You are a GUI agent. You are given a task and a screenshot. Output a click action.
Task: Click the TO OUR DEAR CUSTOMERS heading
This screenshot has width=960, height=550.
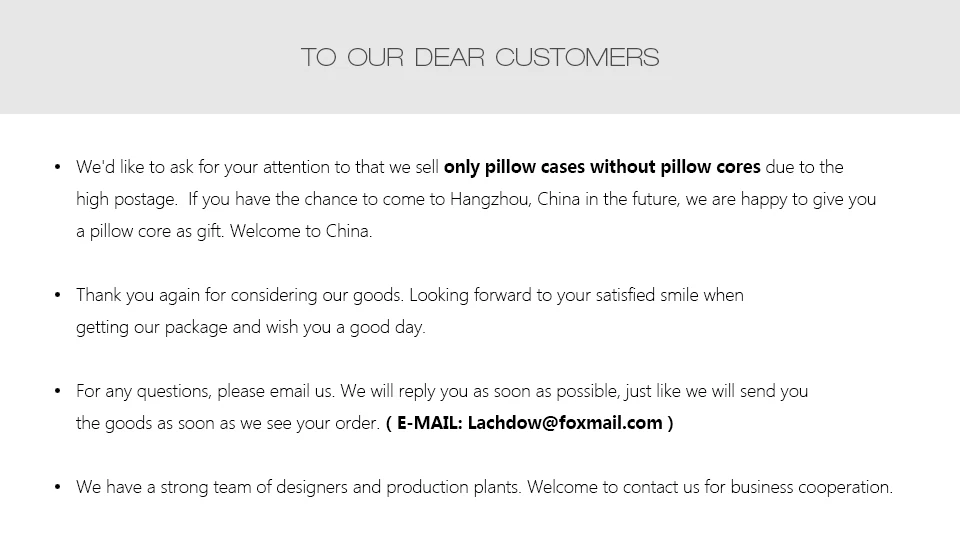click(480, 57)
